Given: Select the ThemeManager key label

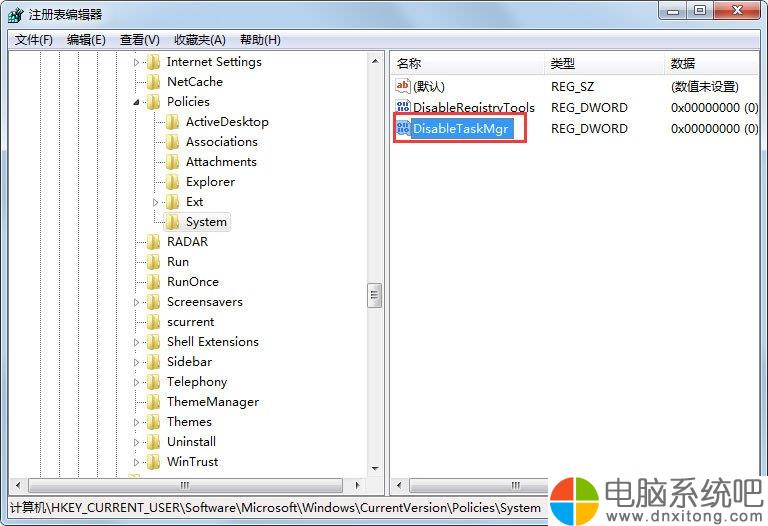Looking at the screenshot, I should click(213, 402).
